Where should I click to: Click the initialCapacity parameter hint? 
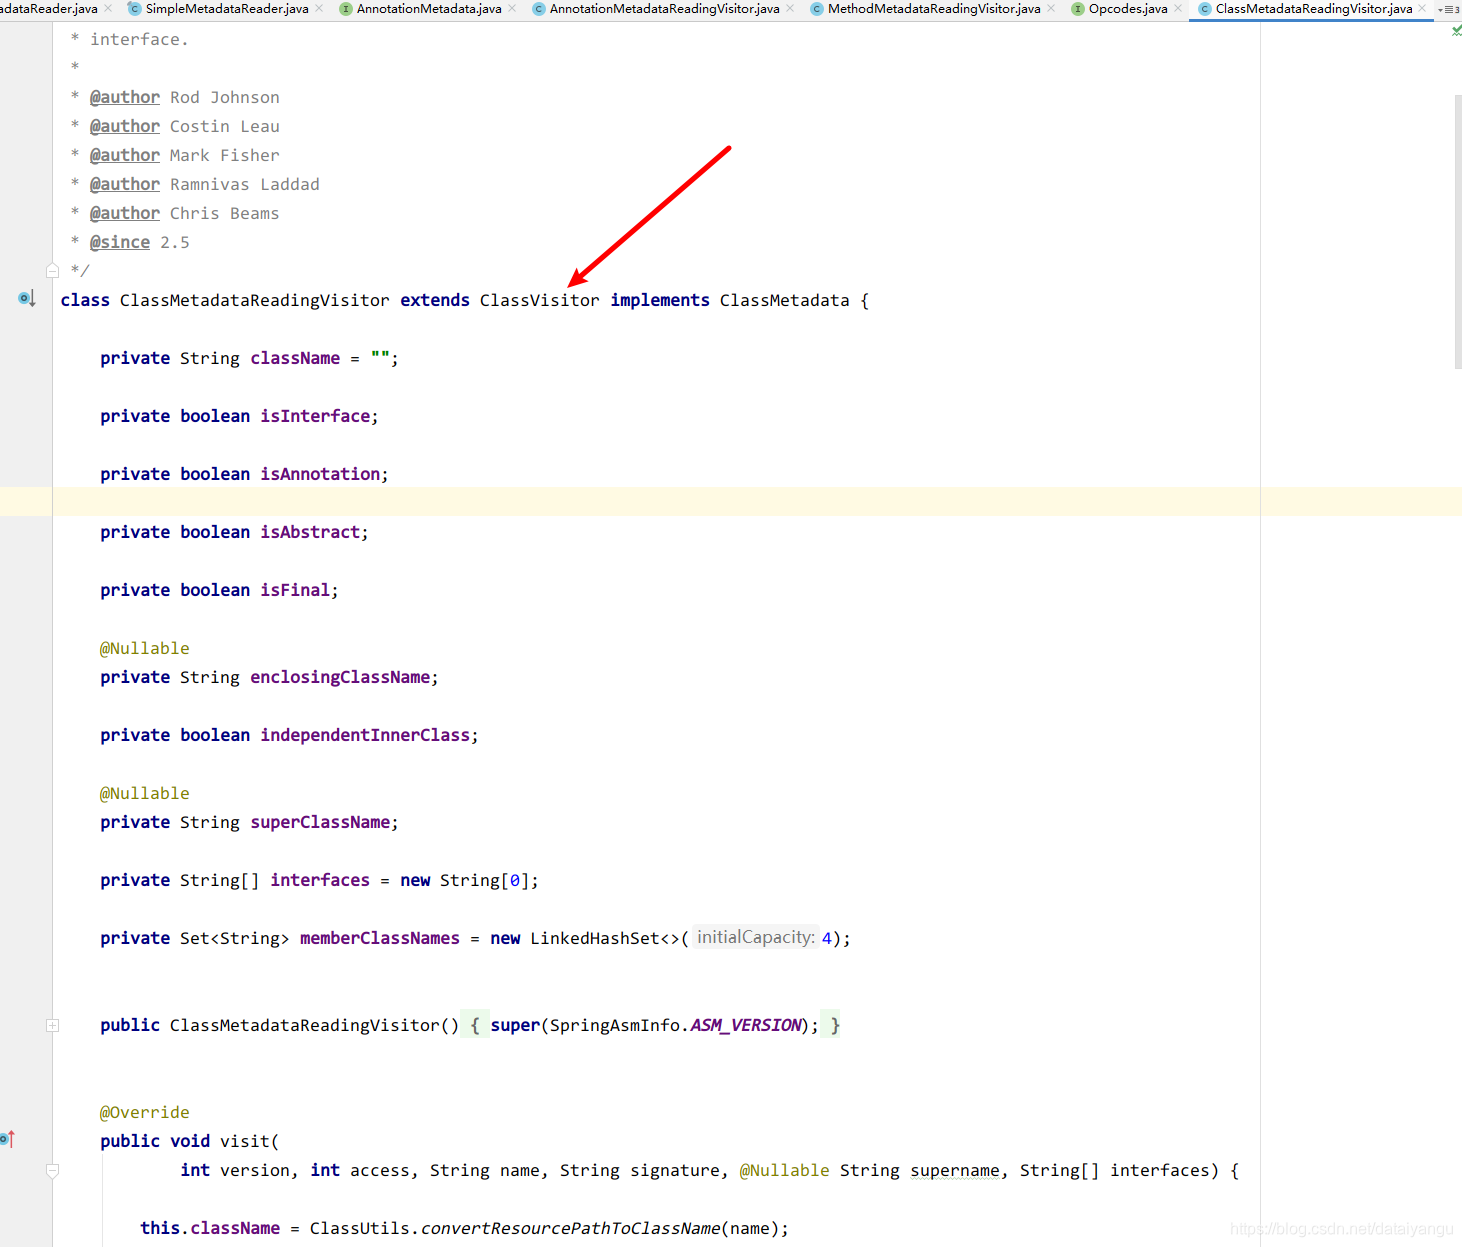(x=756, y=937)
